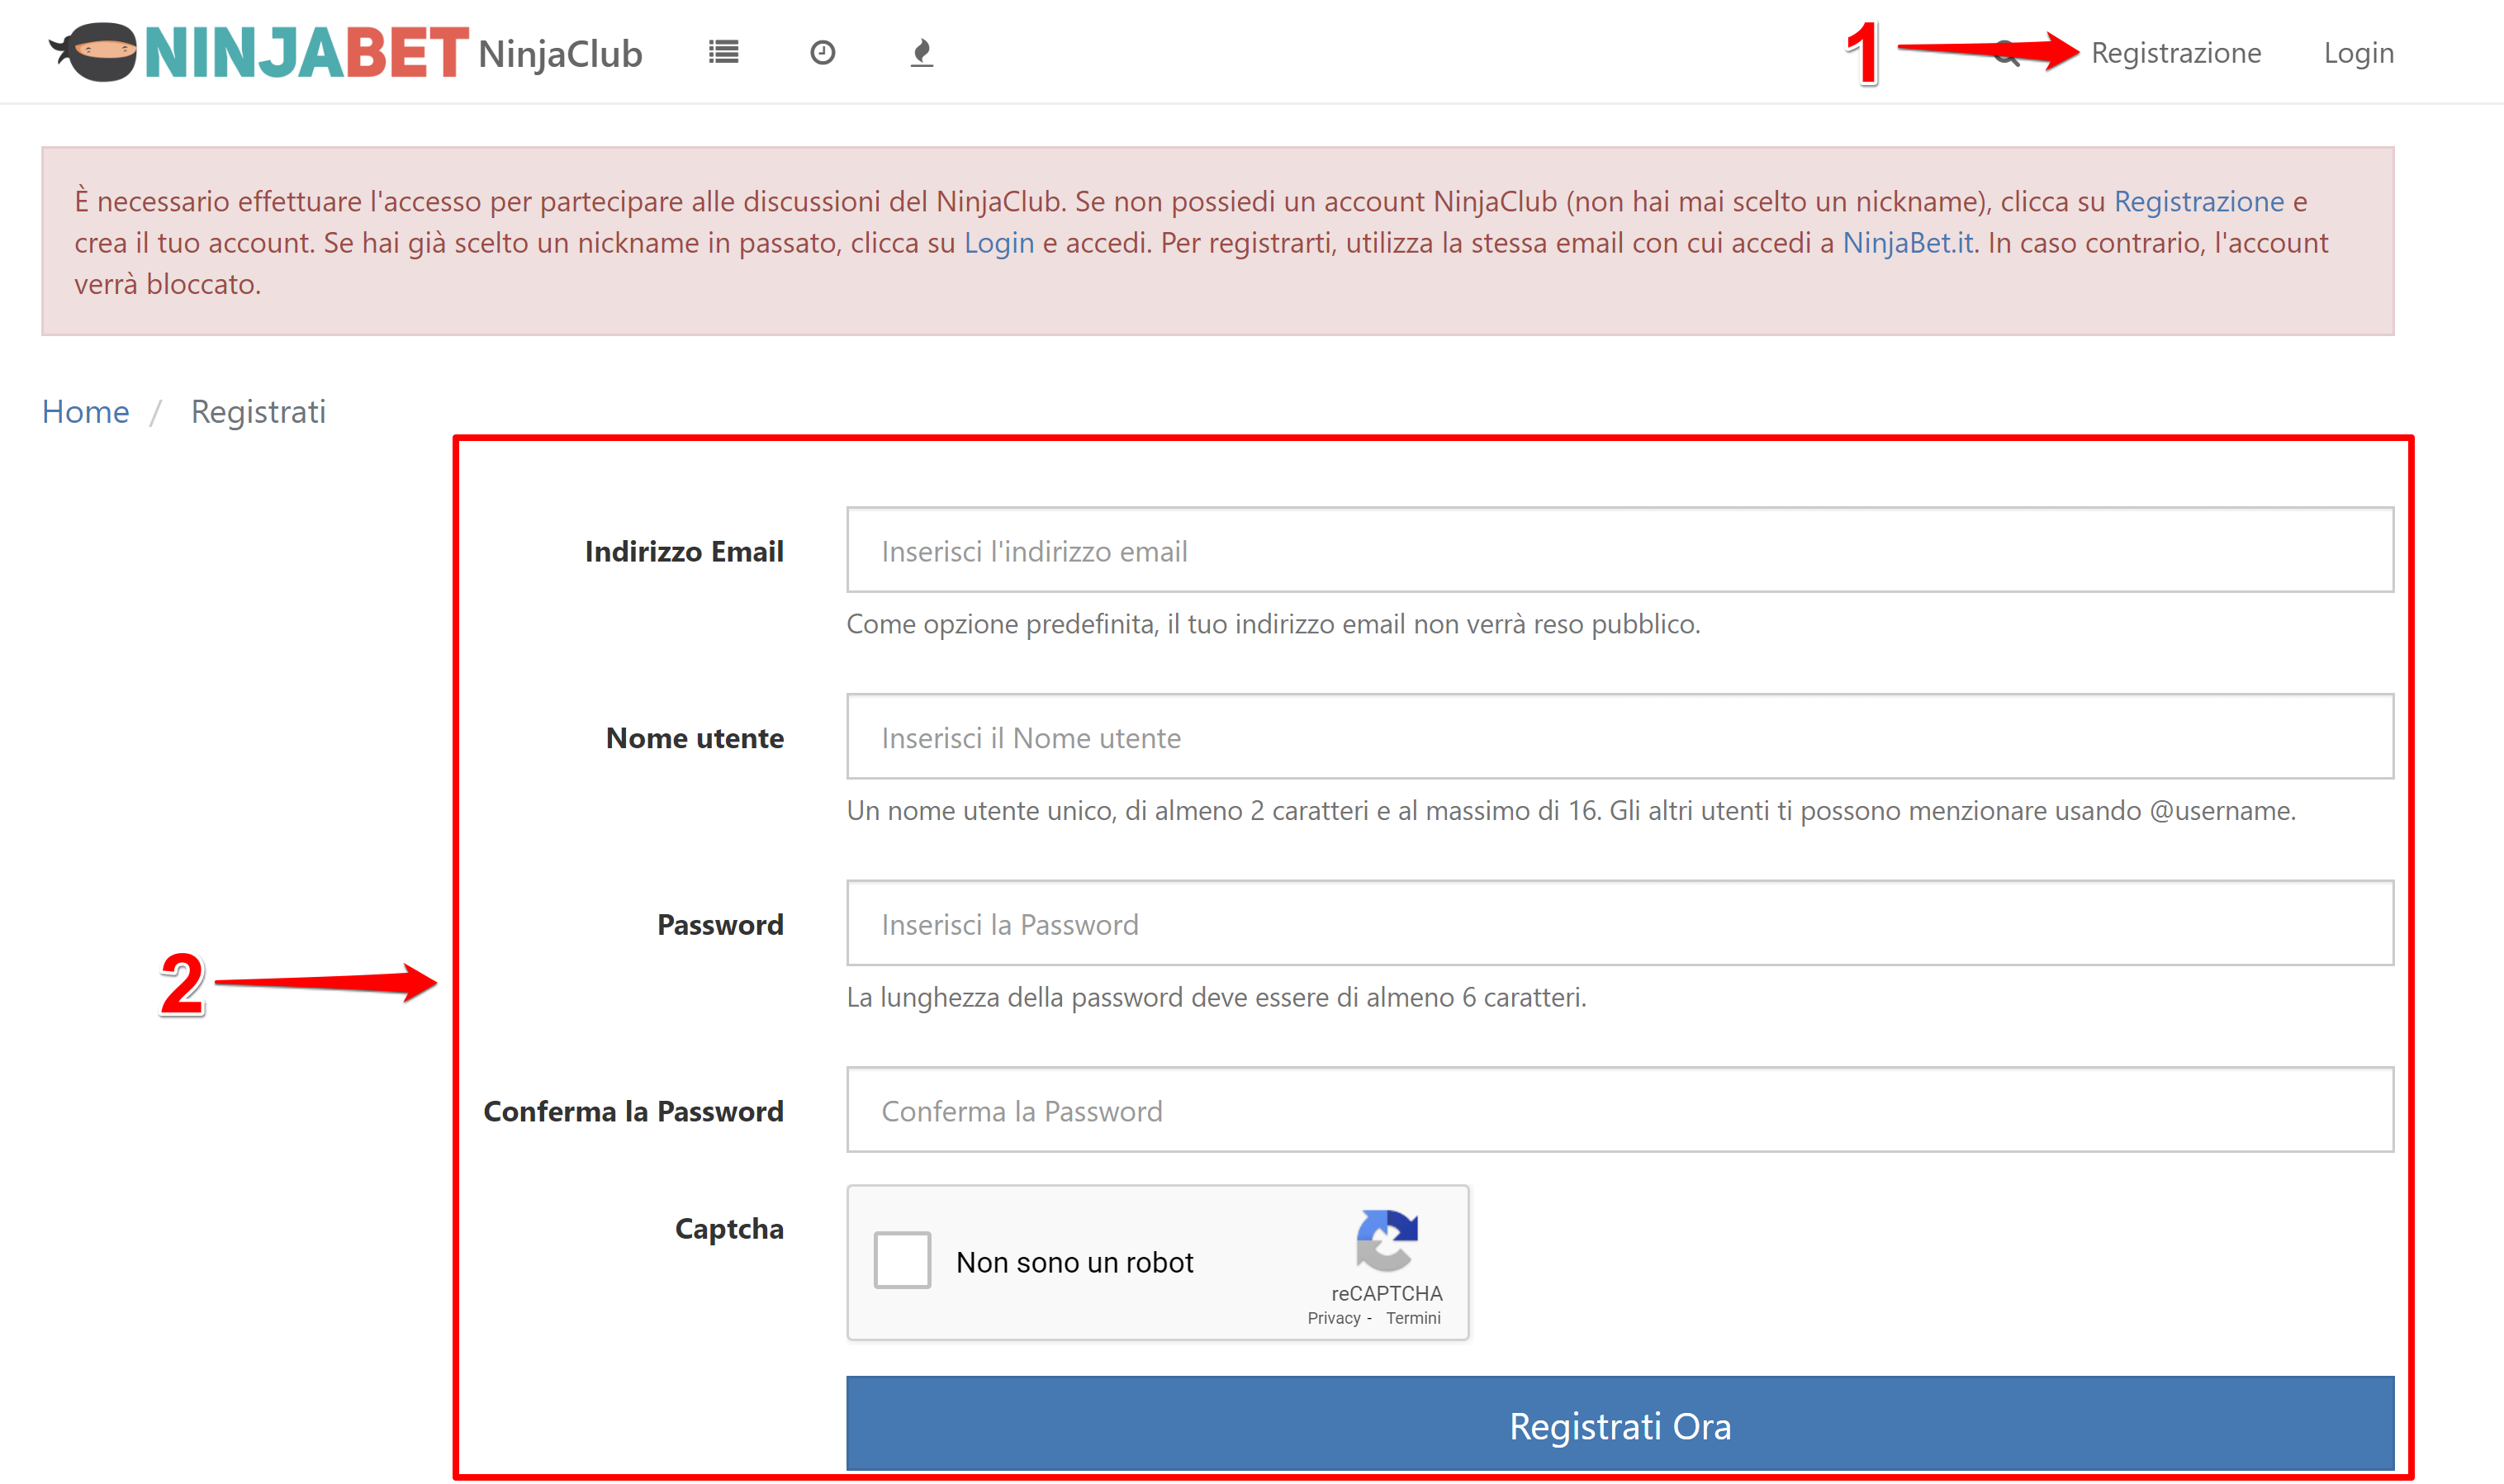
Task: Go to Home in the breadcrumb
Action: pyautogui.click(x=85, y=411)
